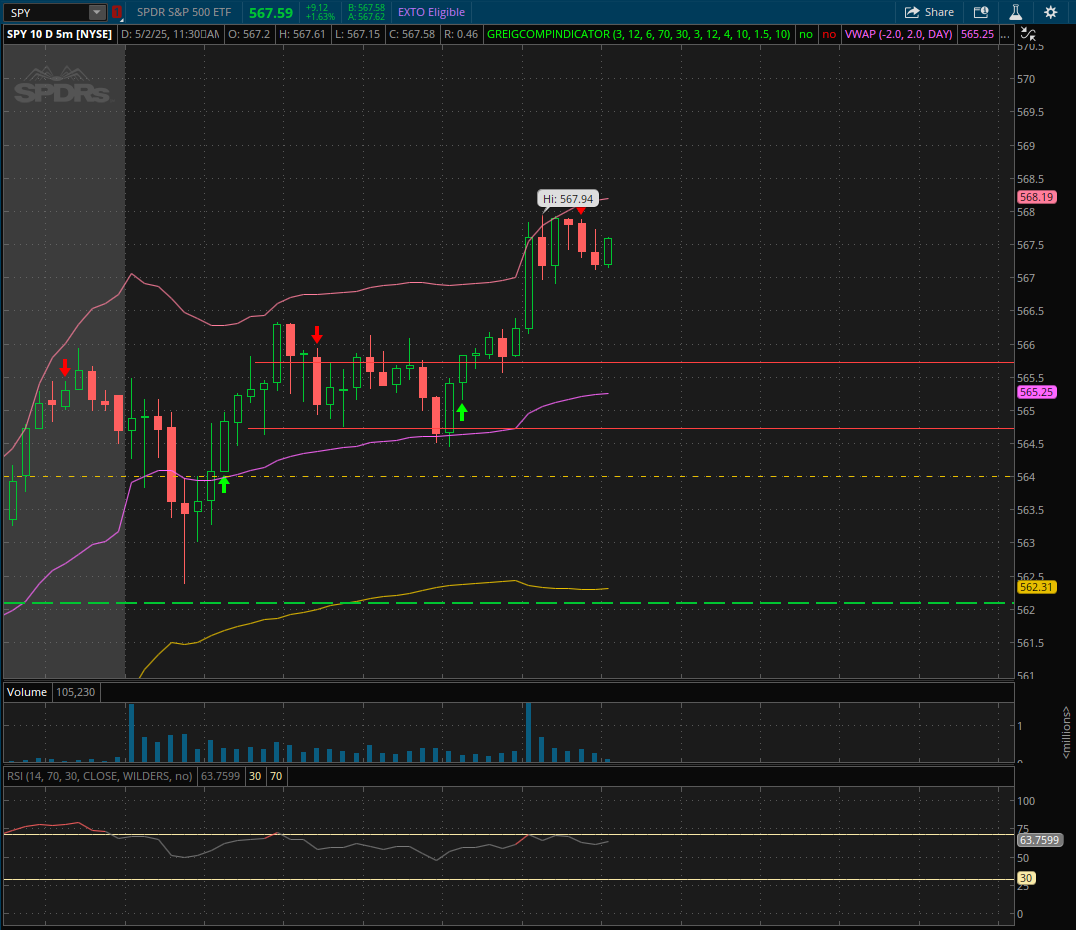Click the Volume panel label
1076x930 pixels.
click(27, 692)
